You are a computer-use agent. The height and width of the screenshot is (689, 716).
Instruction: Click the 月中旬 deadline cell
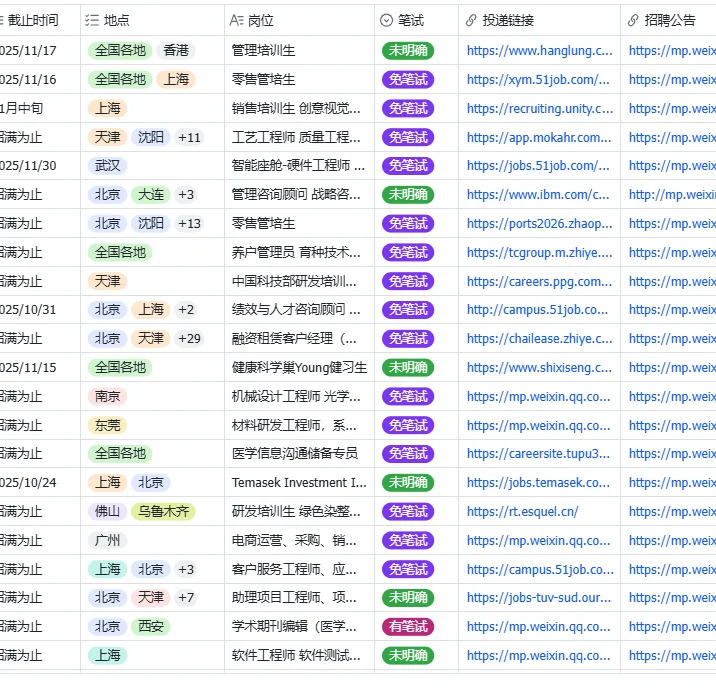[x=39, y=108]
